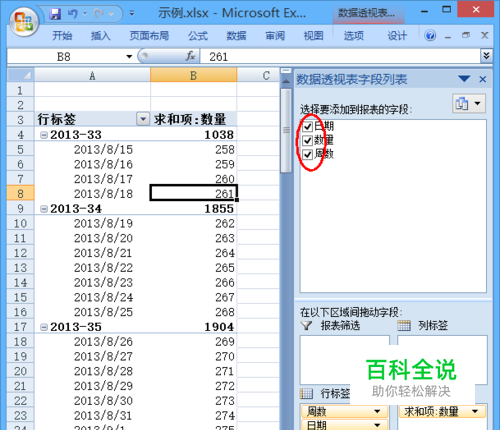Click the insert function fx icon
500x430 pixels.
190,56
